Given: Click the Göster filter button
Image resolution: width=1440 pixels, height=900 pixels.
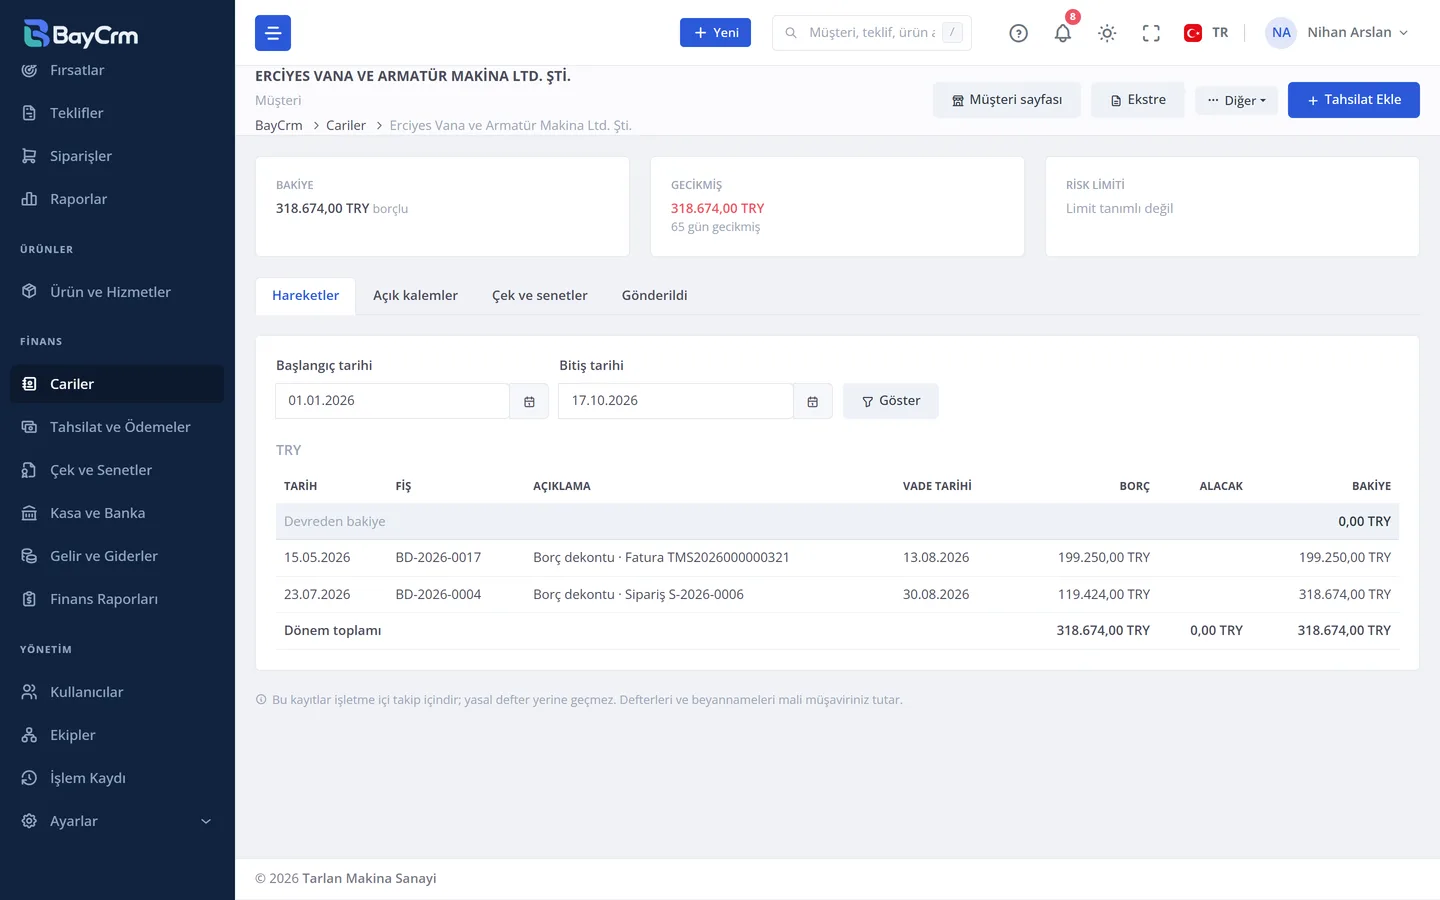Looking at the screenshot, I should [891, 401].
